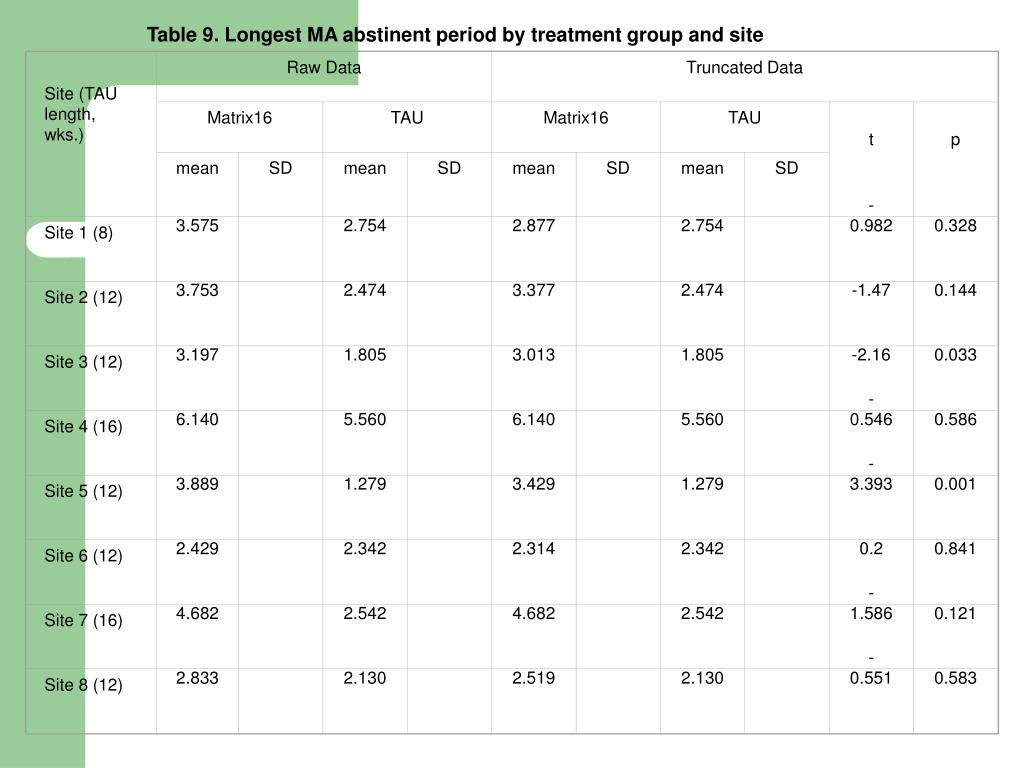Click 'TAU' header under Truncated Data
Screen dimensions: 1024x768
[744, 118]
